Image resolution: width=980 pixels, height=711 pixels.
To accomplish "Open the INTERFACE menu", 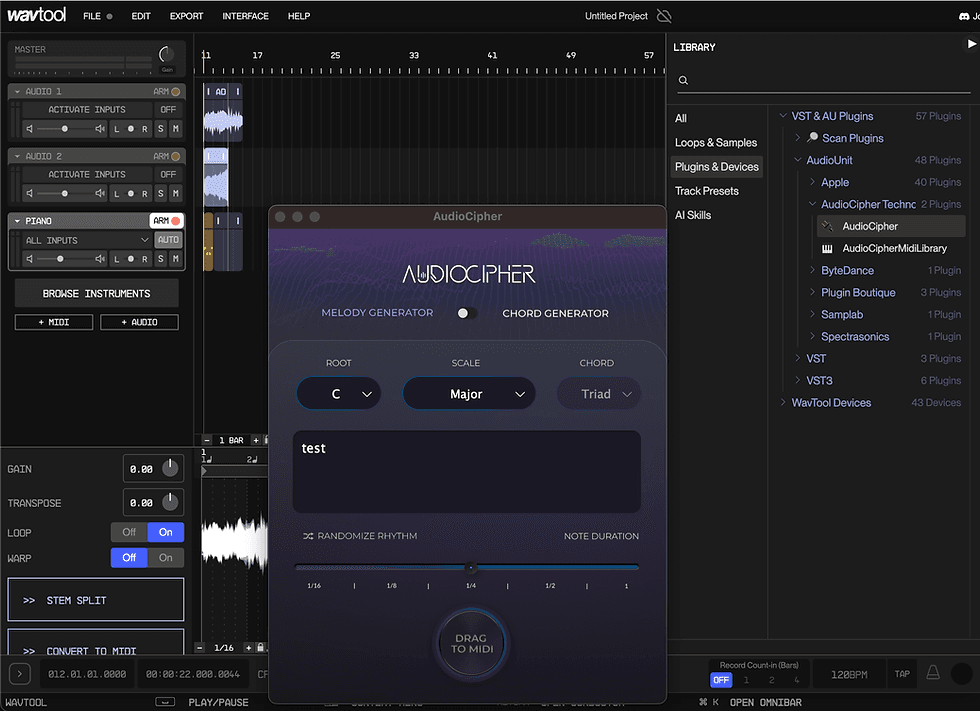I will point(245,16).
